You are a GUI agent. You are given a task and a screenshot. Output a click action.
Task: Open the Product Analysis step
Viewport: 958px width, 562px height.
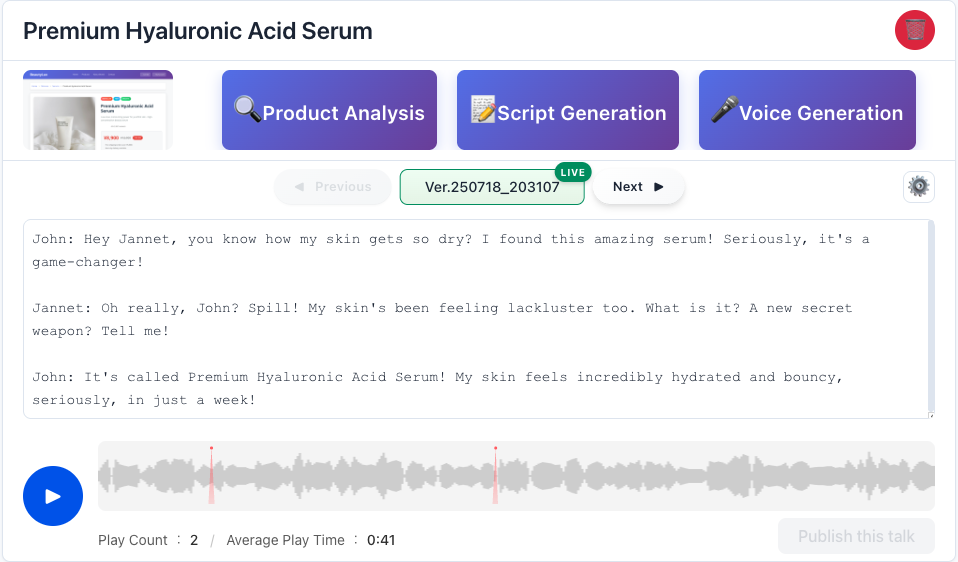[x=329, y=110]
